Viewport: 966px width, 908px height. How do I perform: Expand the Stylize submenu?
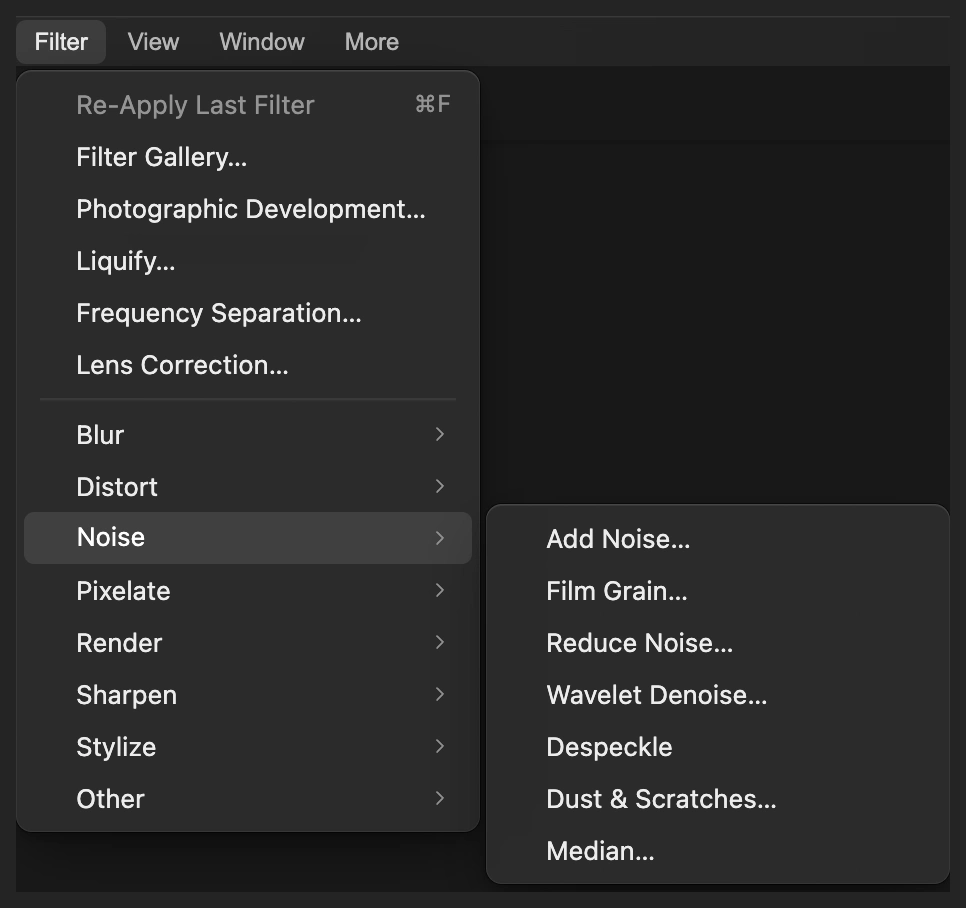point(248,747)
